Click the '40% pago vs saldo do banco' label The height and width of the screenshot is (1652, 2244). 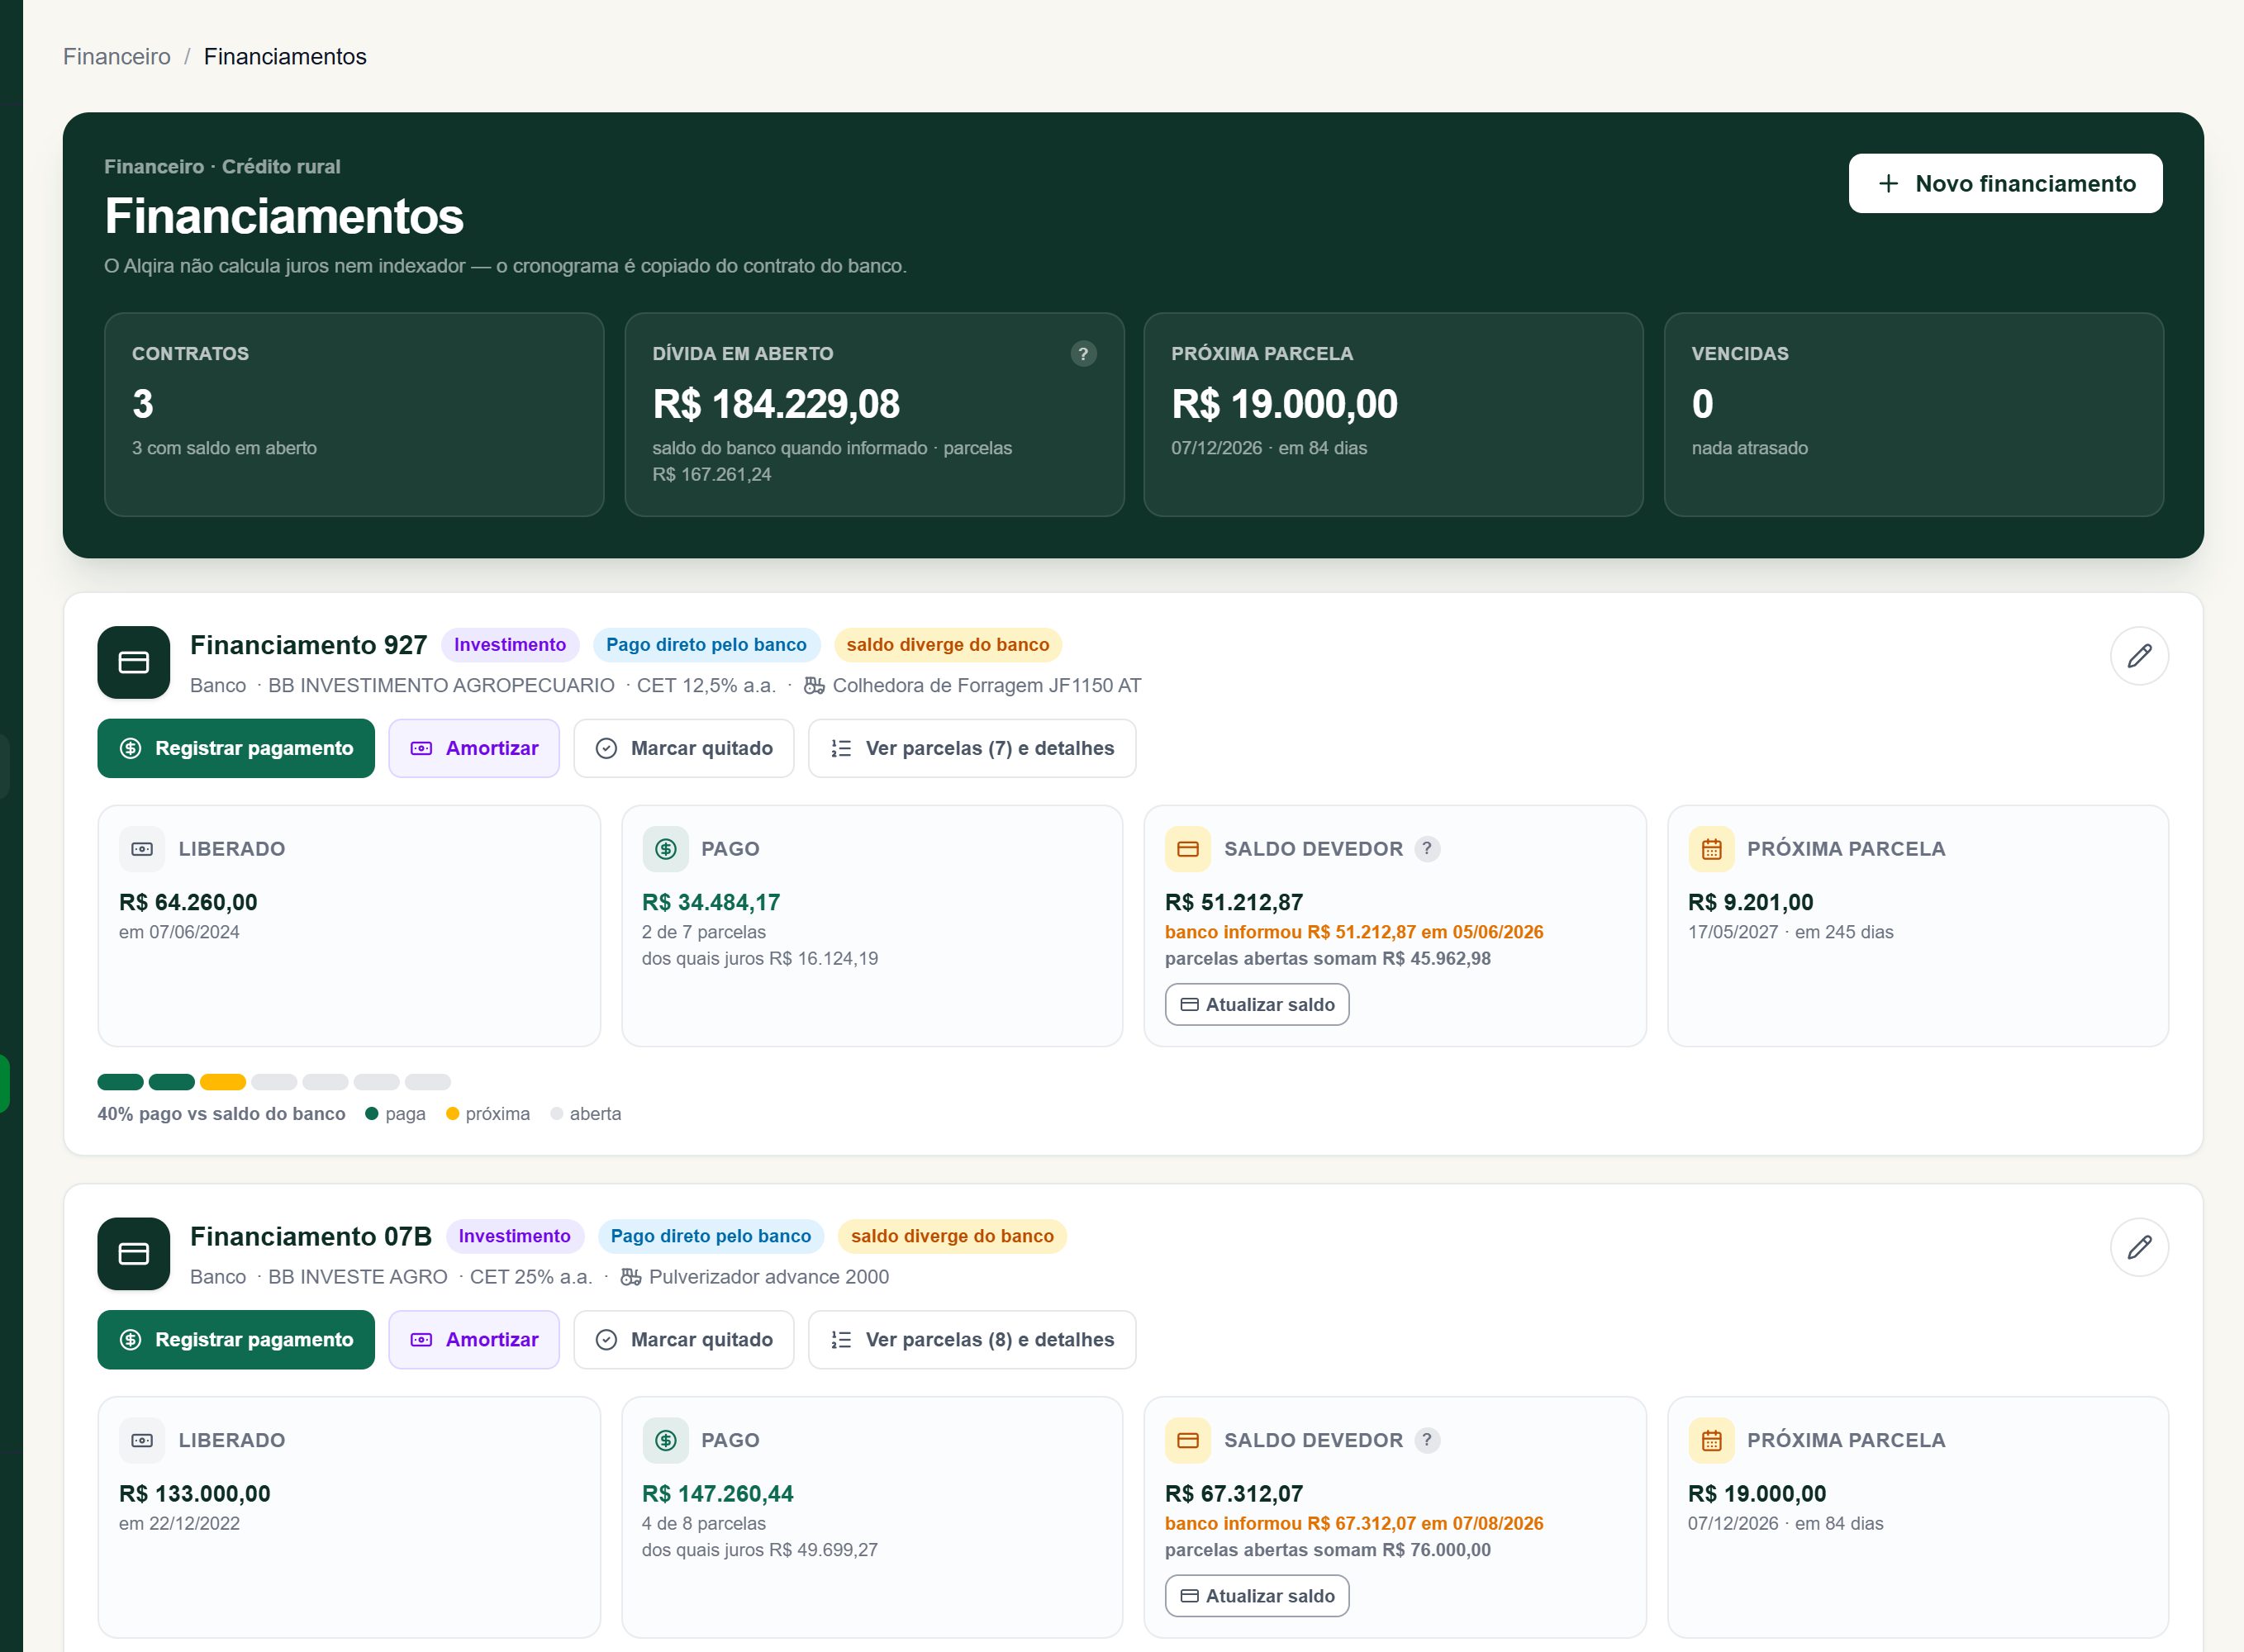click(x=221, y=1114)
